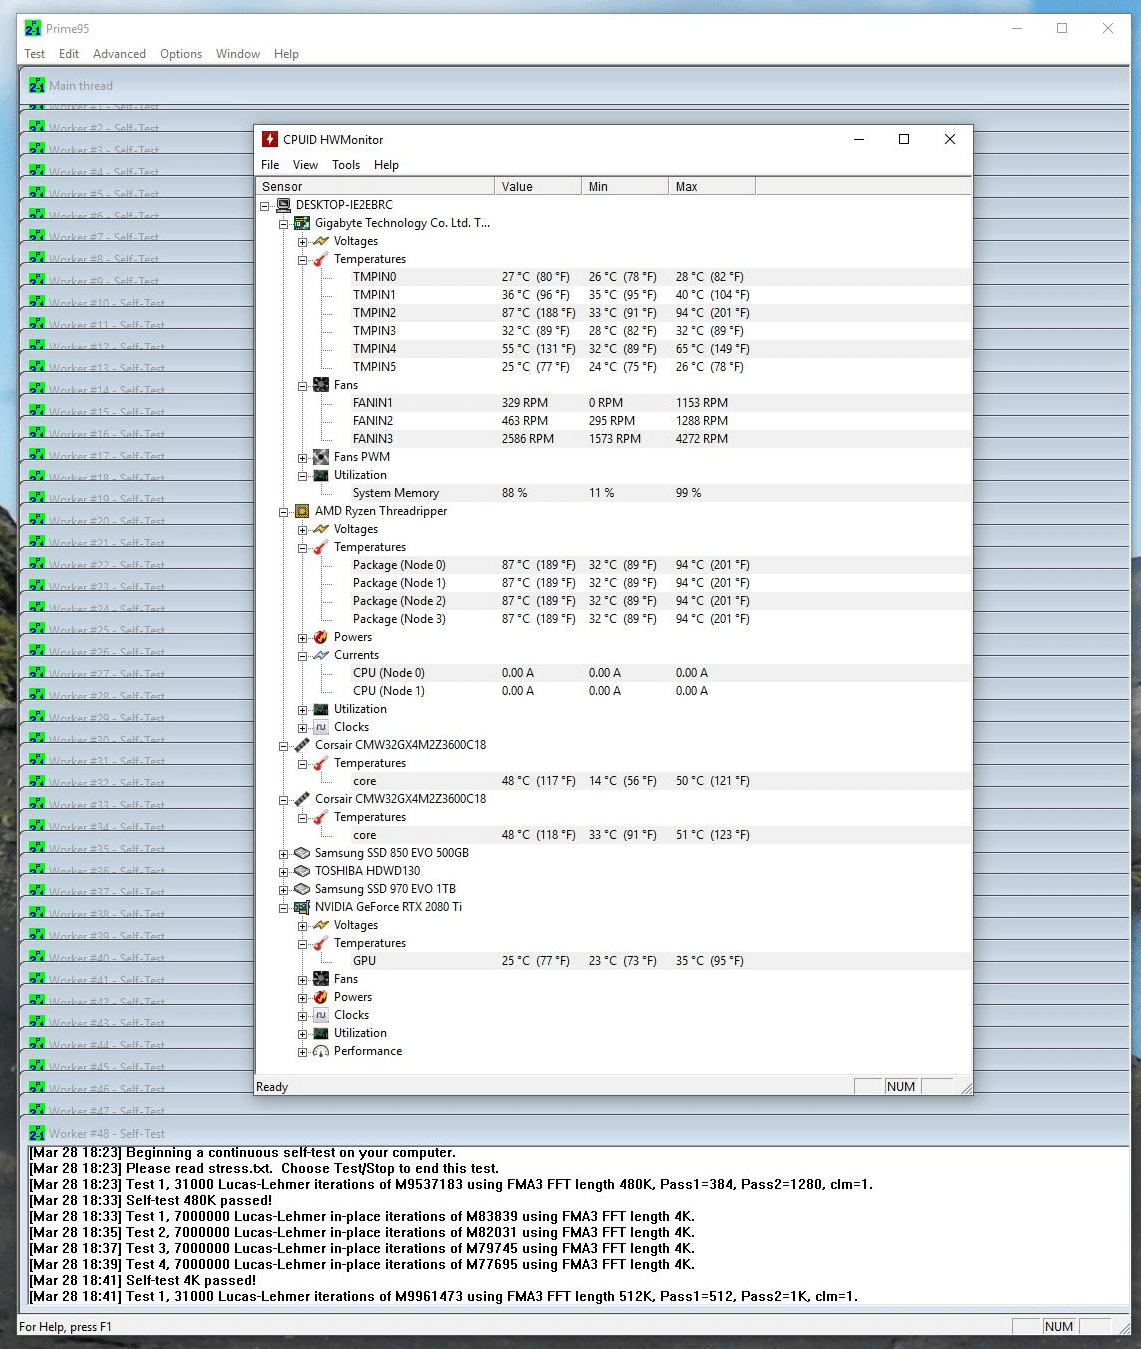
Task: Open the HWMonitor Tools menu
Action: tap(346, 165)
